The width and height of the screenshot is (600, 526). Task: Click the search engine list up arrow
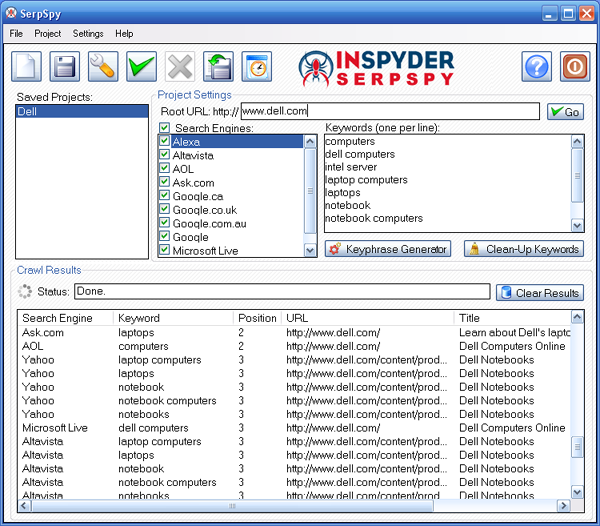click(x=310, y=142)
